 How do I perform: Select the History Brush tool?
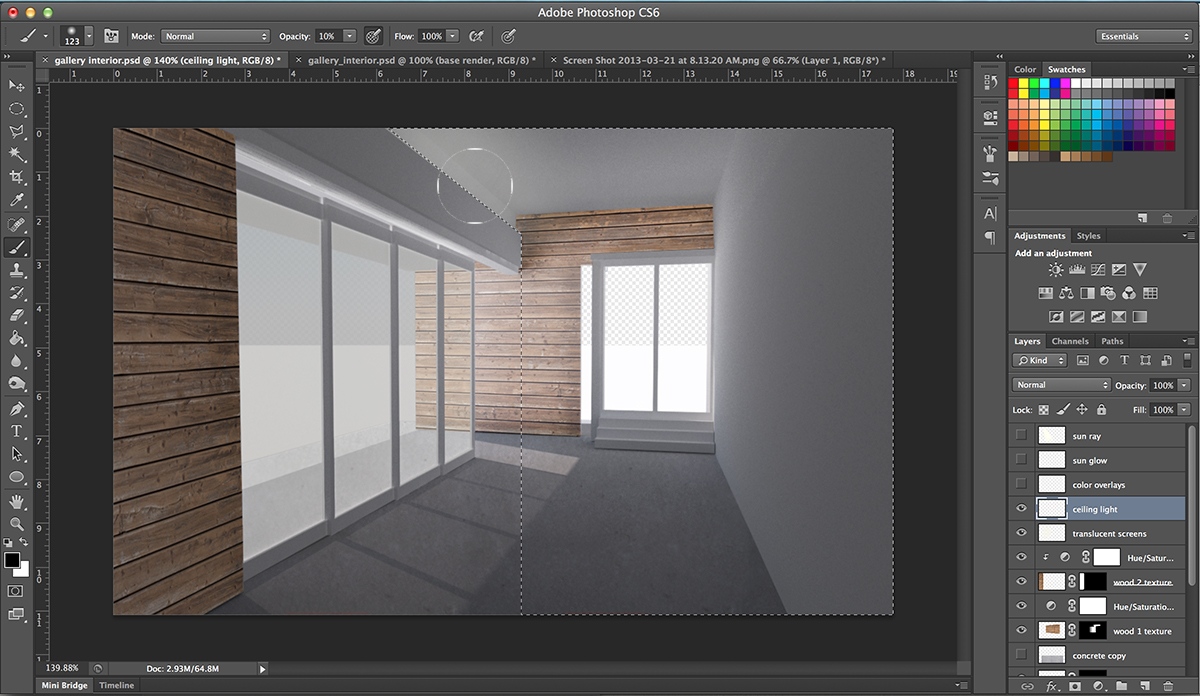click(17, 293)
